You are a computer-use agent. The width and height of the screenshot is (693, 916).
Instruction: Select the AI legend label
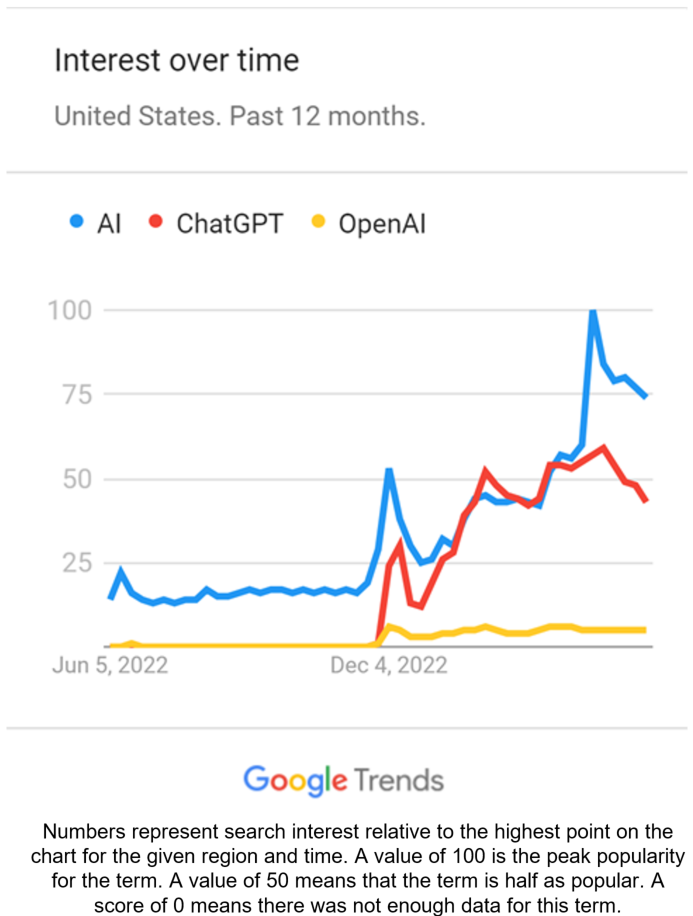click(109, 224)
